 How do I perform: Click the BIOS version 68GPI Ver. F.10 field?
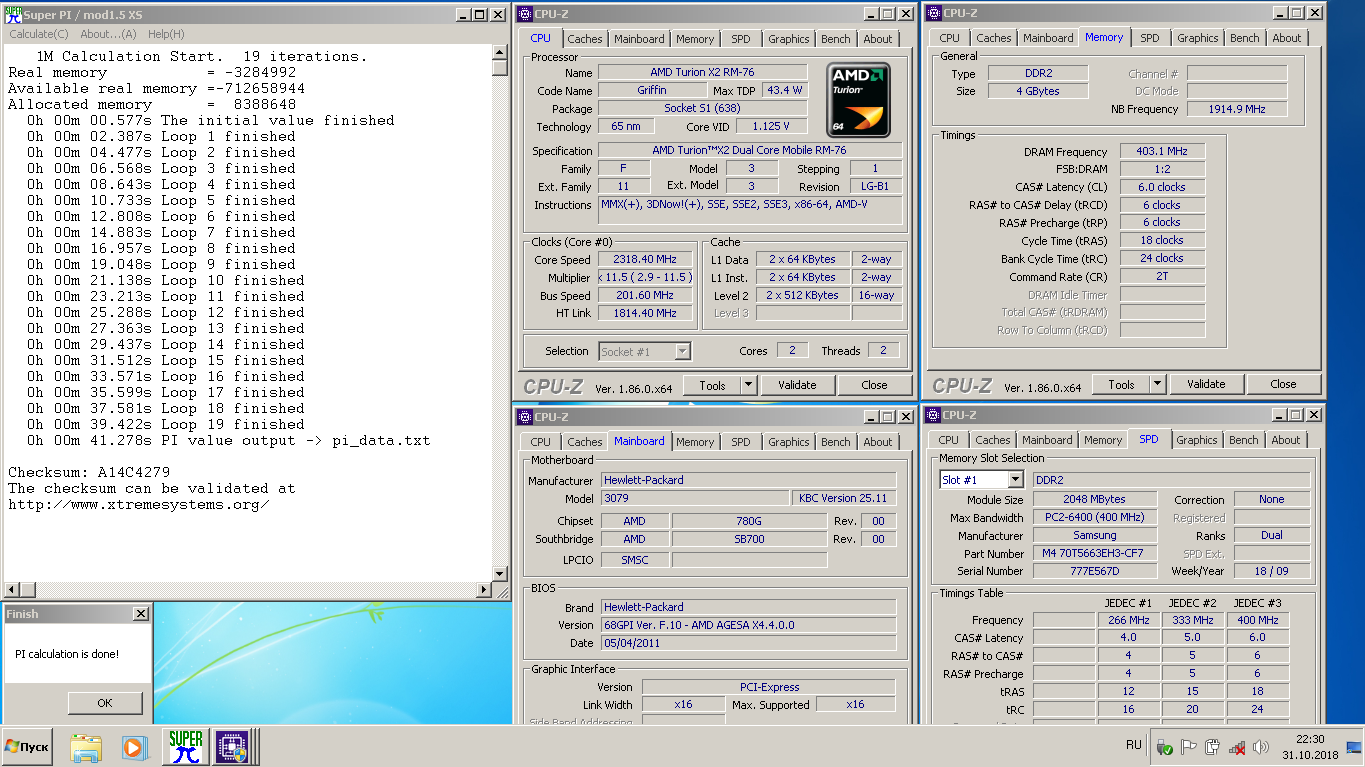[749, 625]
